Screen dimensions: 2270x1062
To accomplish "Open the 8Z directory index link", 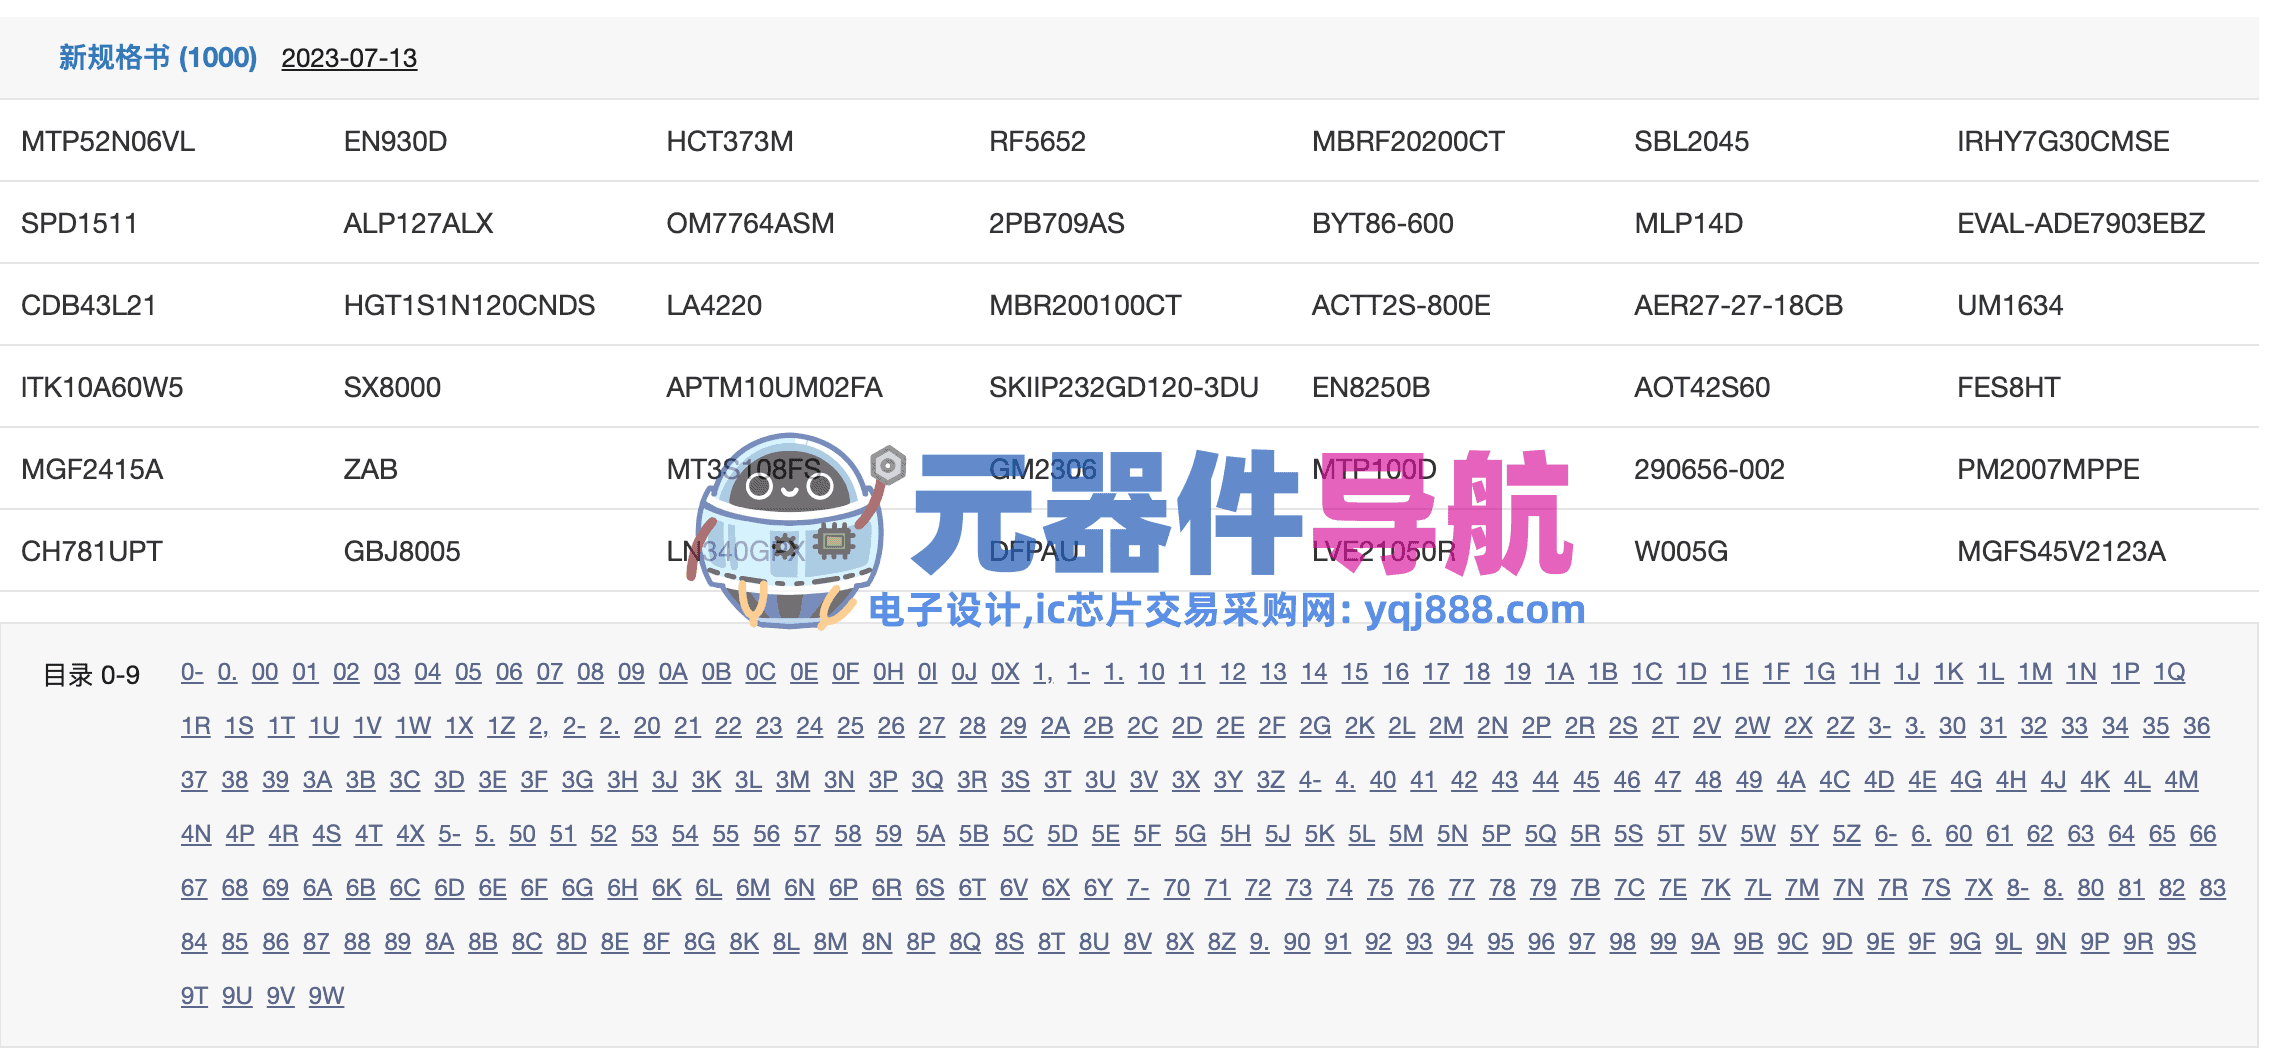I will 1221,943.
